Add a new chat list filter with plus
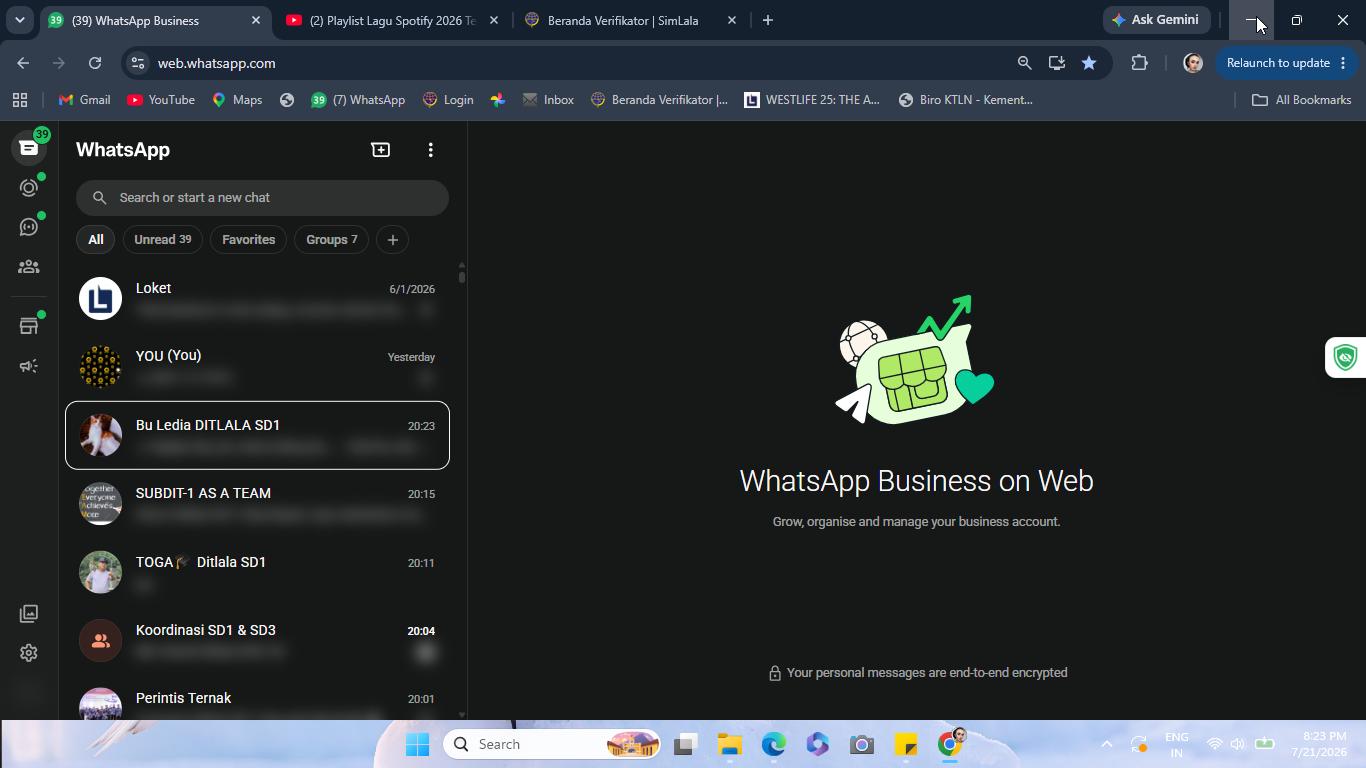The width and height of the screenshot is (1366, 768). click(x=393, y=240)
